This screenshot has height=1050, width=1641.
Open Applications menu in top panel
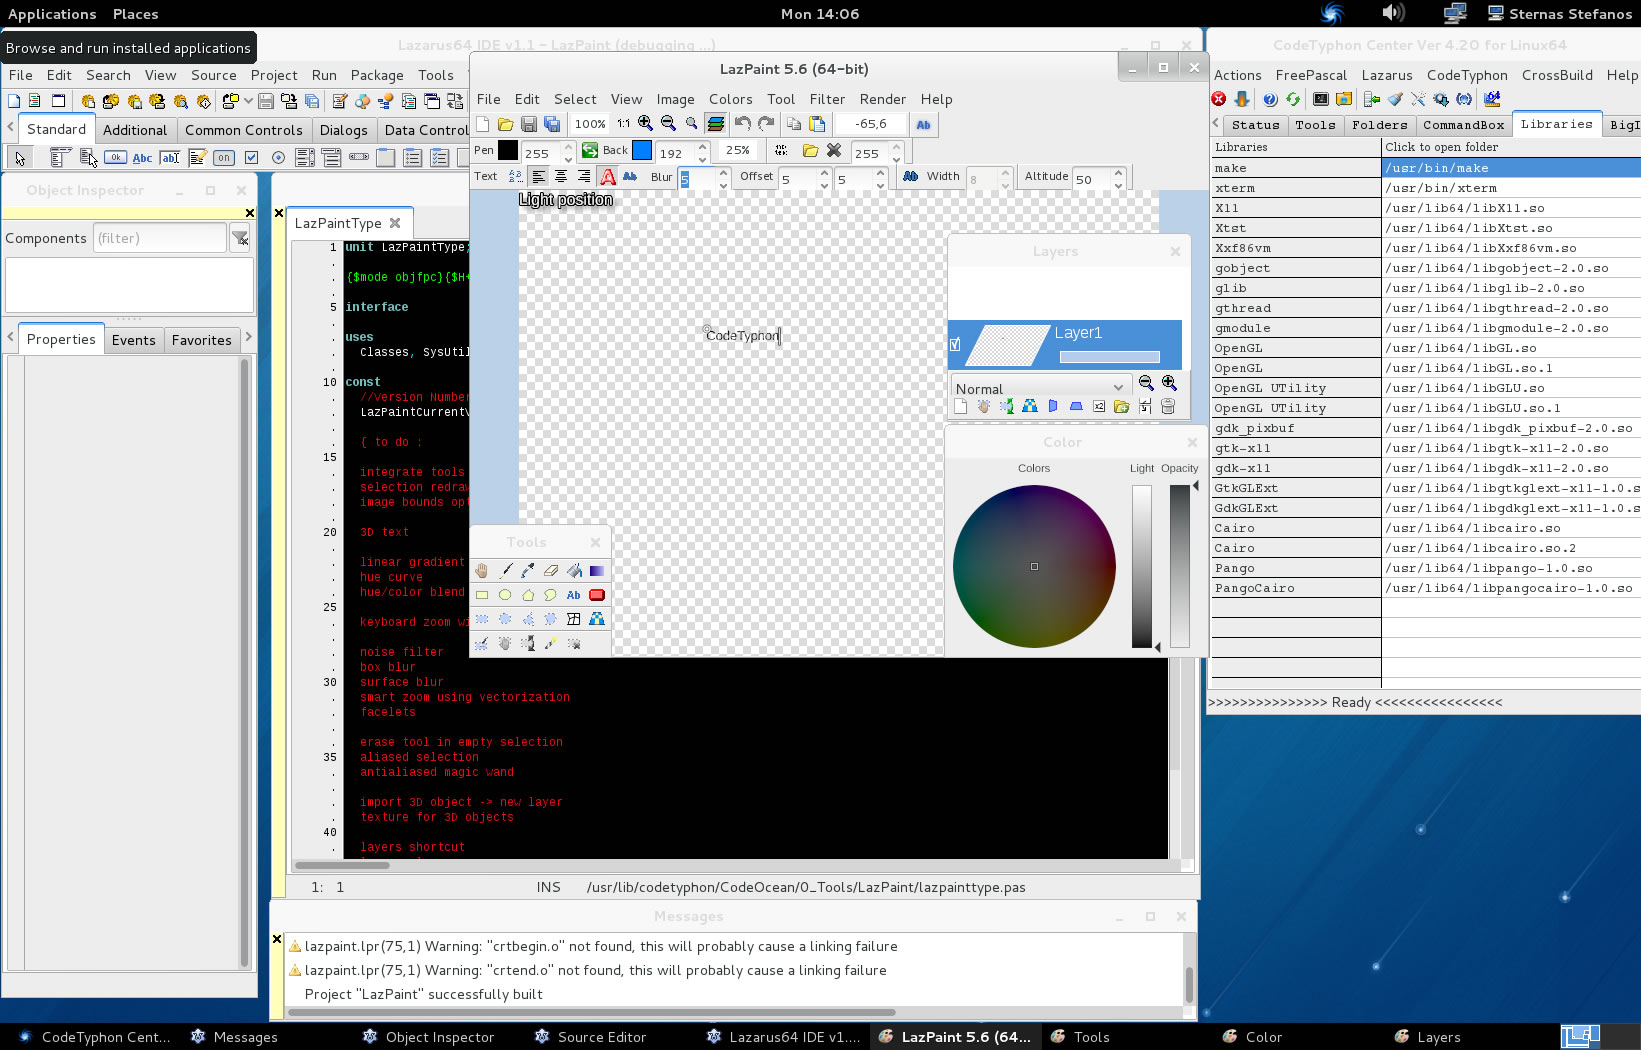(52, 14)
